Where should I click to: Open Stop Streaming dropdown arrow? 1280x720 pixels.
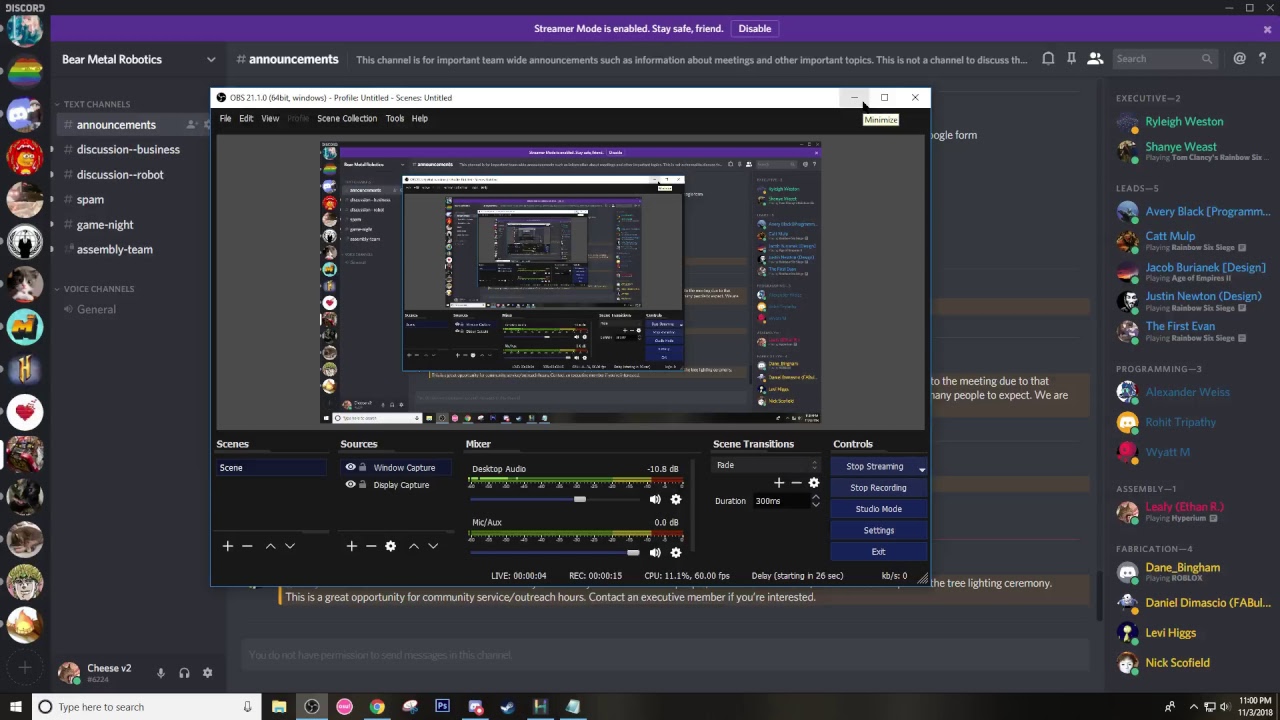click(x=922, y=467)
